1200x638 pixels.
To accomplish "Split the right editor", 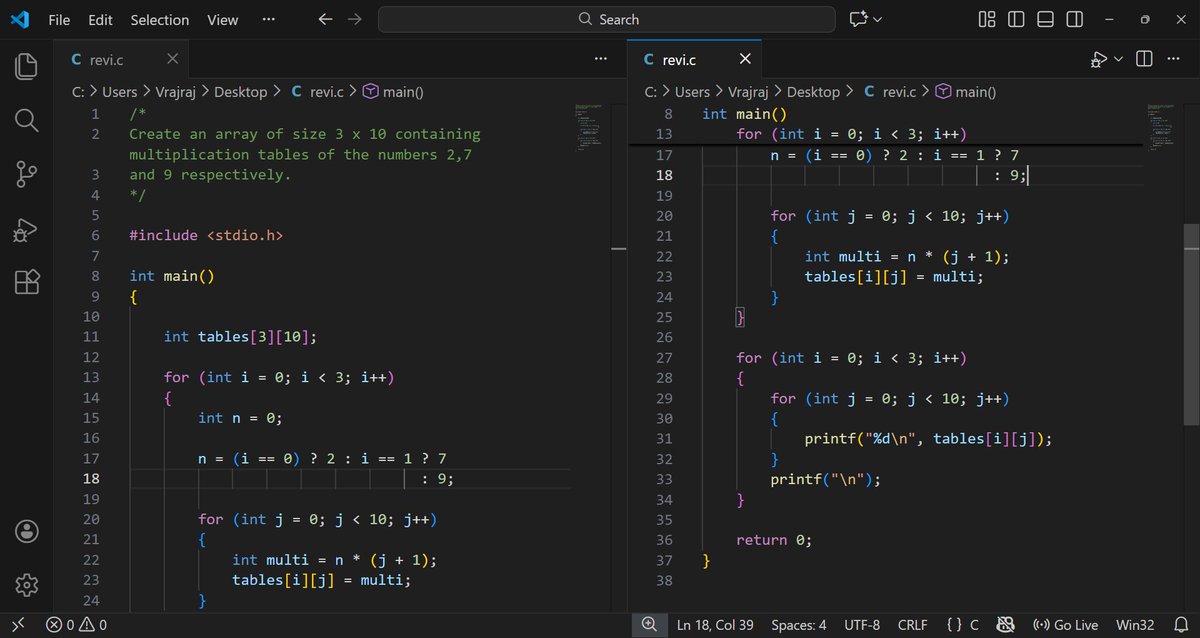I will point(1145,60).
